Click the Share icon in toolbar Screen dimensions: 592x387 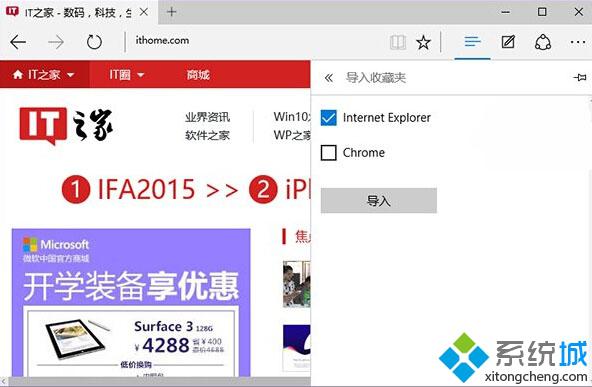point(543,42)
